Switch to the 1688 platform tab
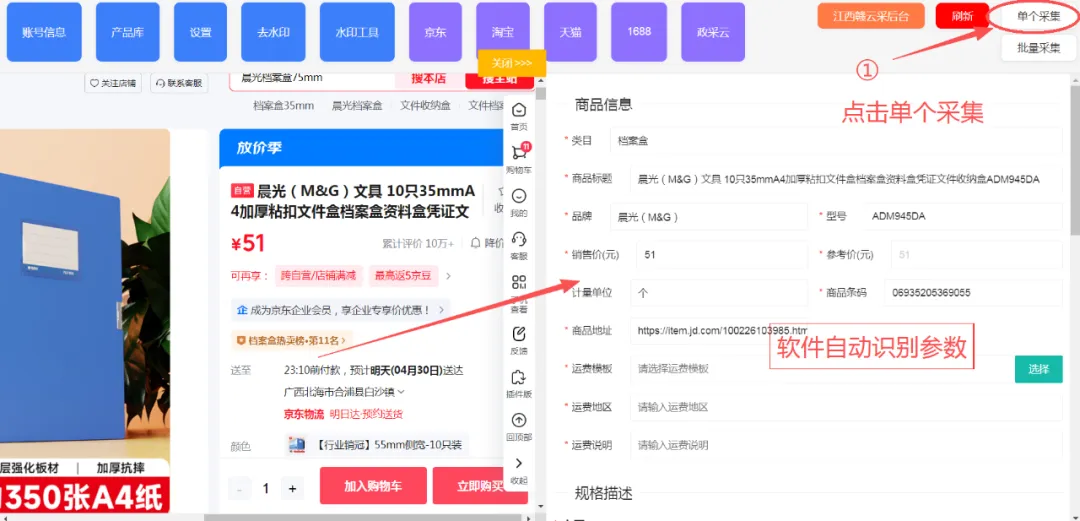This screenshot has width=1080, height=521. pos(639,32)
